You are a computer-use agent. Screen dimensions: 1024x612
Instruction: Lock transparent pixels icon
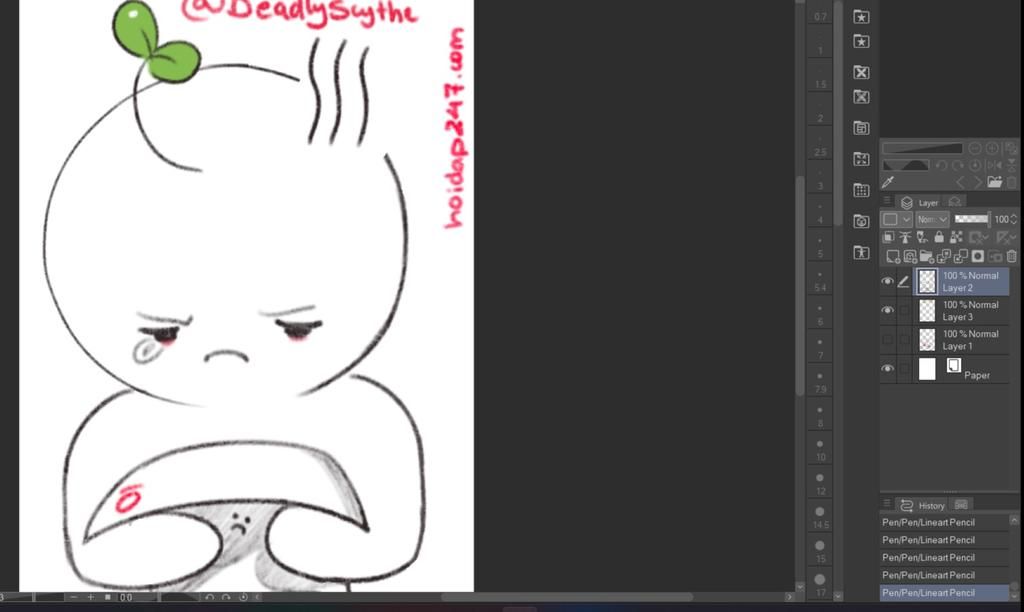click(x=956, y=237)
